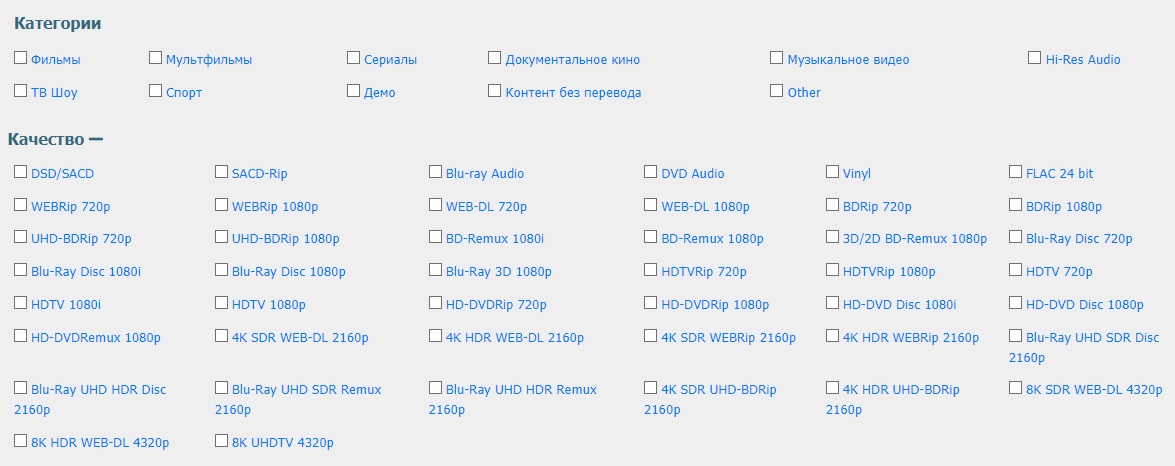1175x466 pixels.
Task: Tick the DSD/SACD quality checkbox
Action: 21,172
